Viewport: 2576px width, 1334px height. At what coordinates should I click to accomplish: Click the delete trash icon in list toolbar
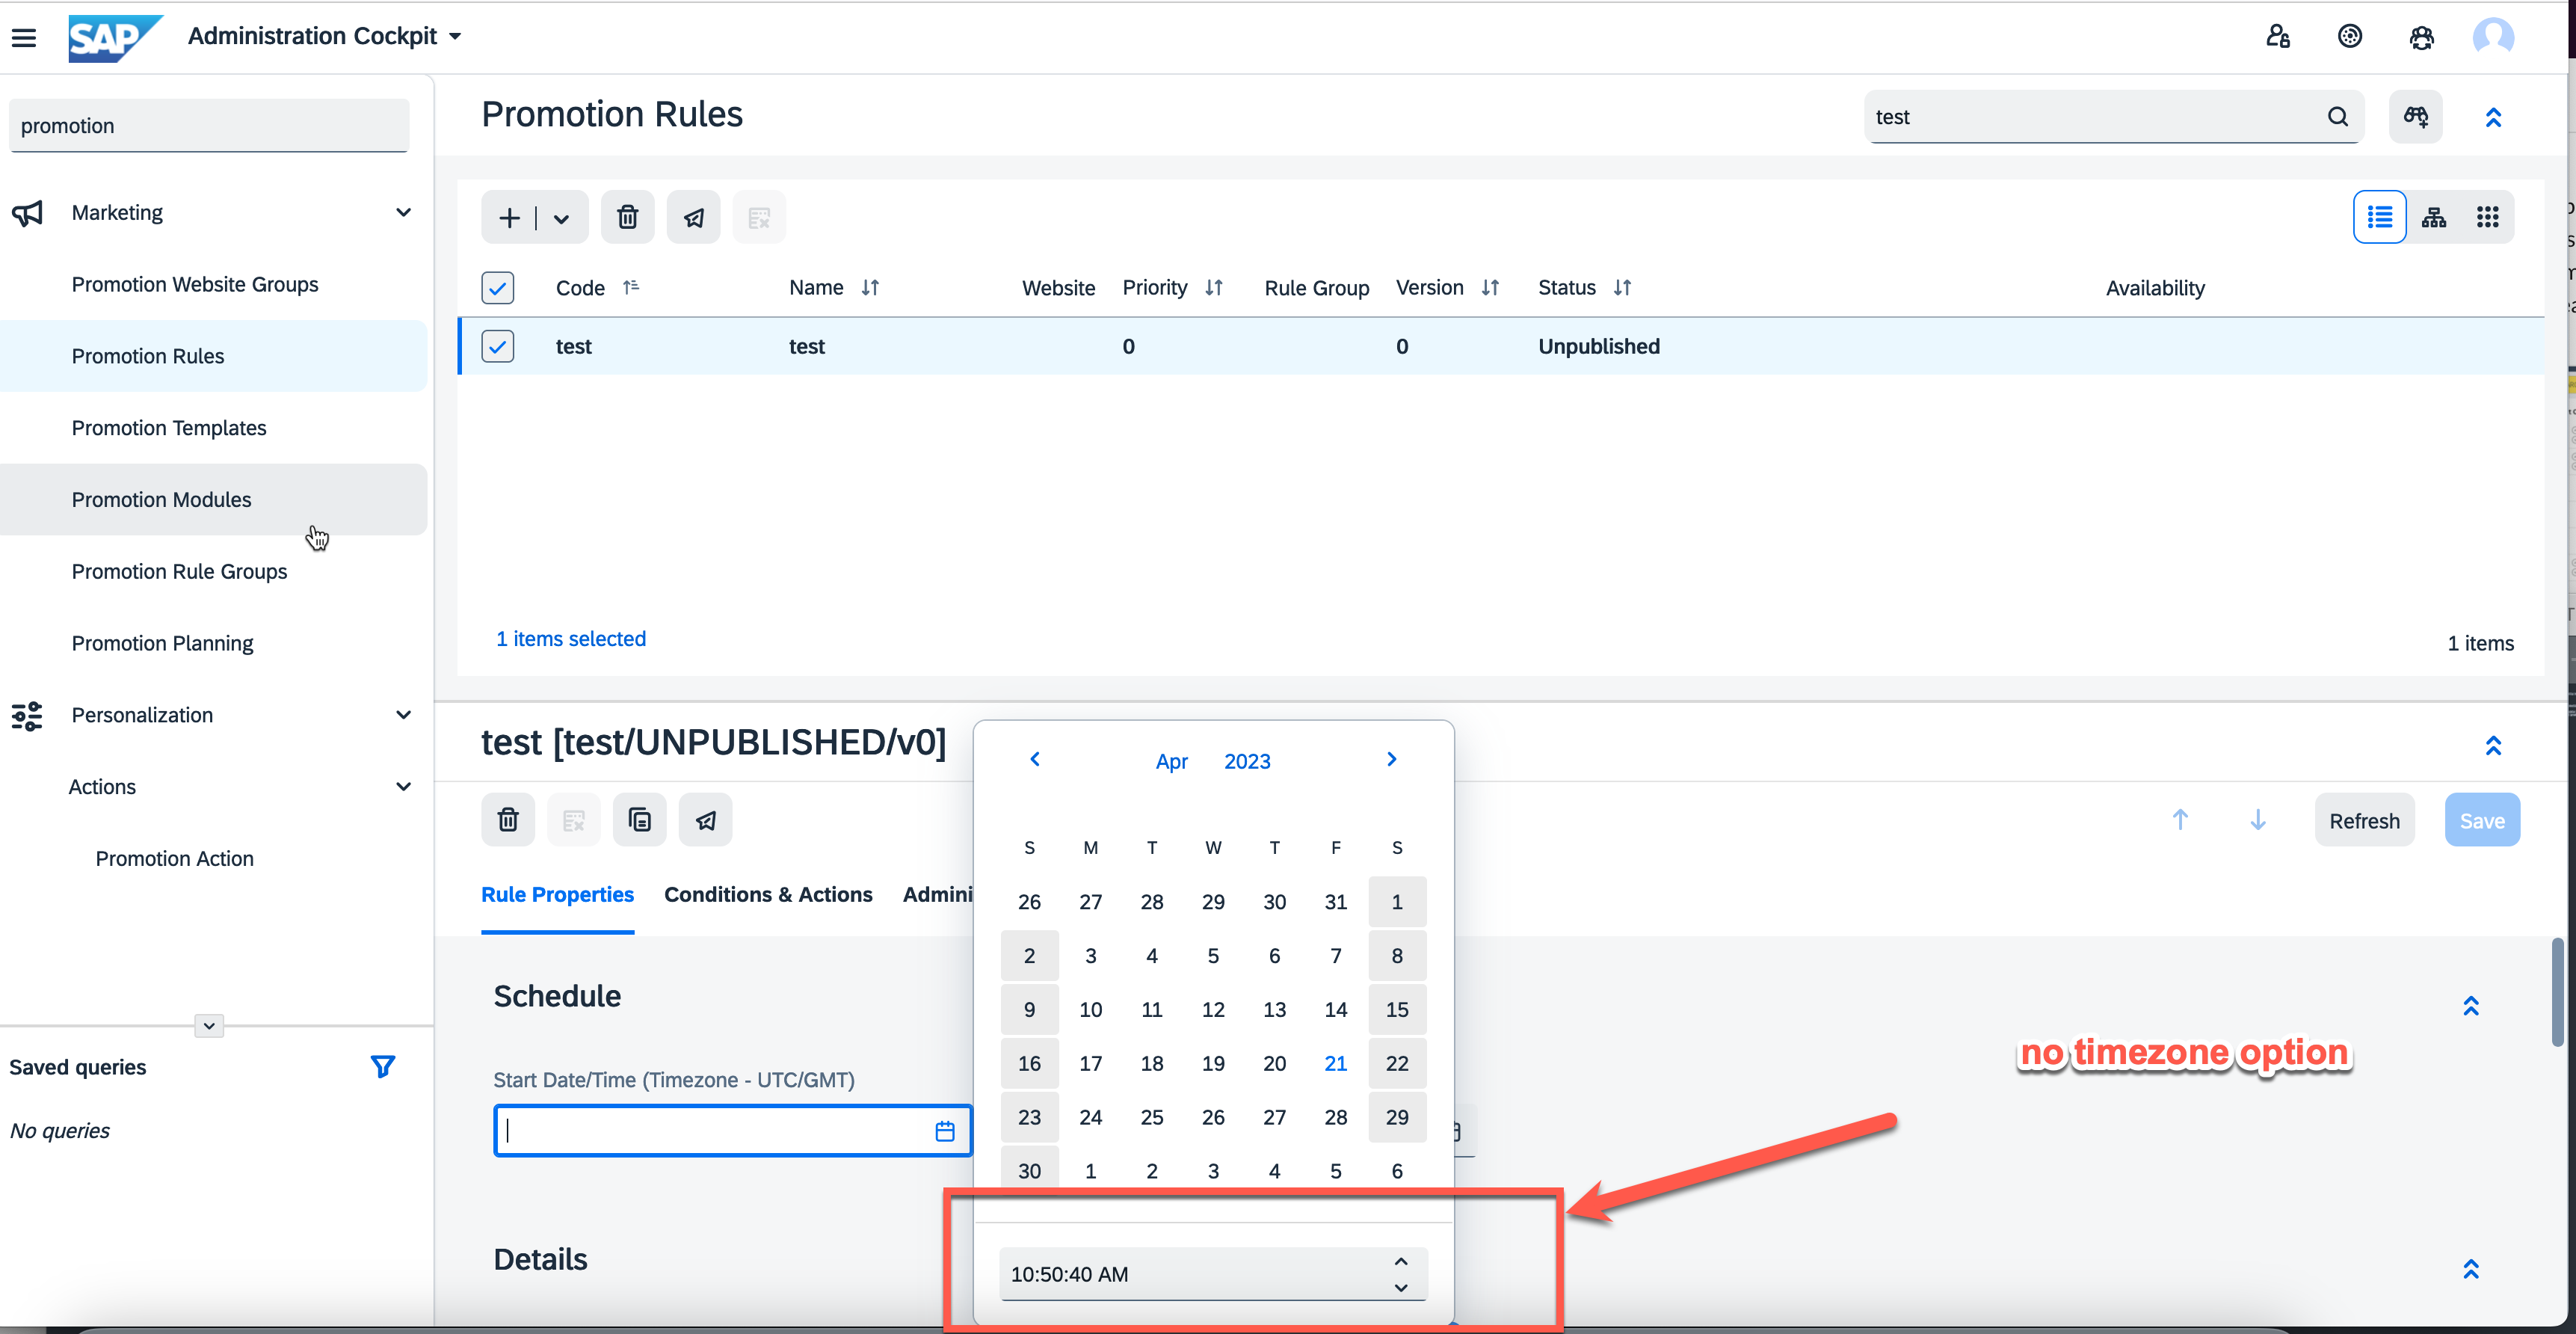point(627,217)
